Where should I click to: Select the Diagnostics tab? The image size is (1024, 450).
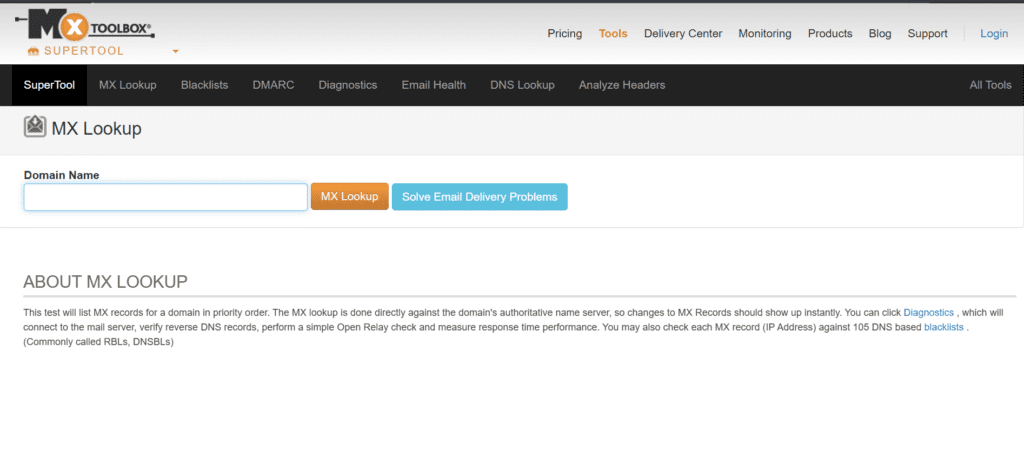[348, 85]
